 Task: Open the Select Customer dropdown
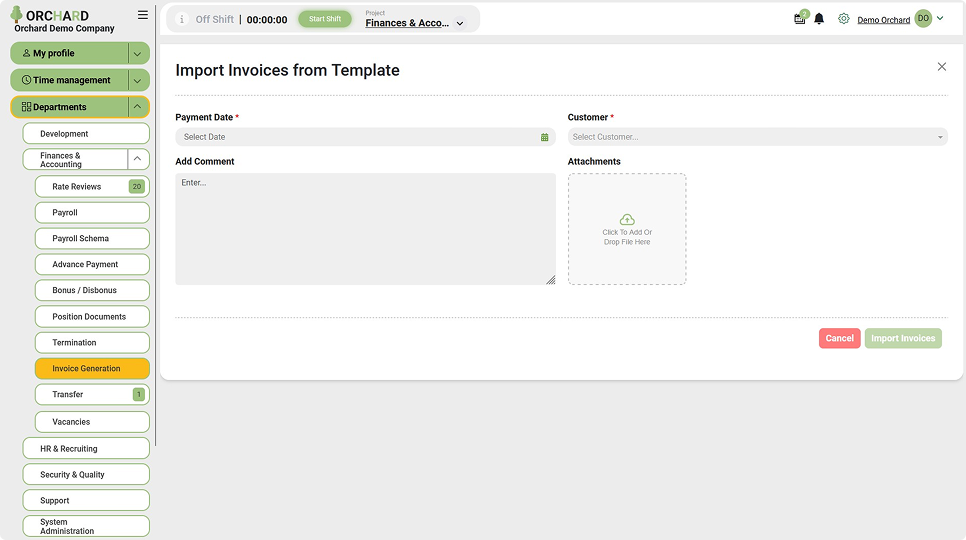tap(757, 137)
